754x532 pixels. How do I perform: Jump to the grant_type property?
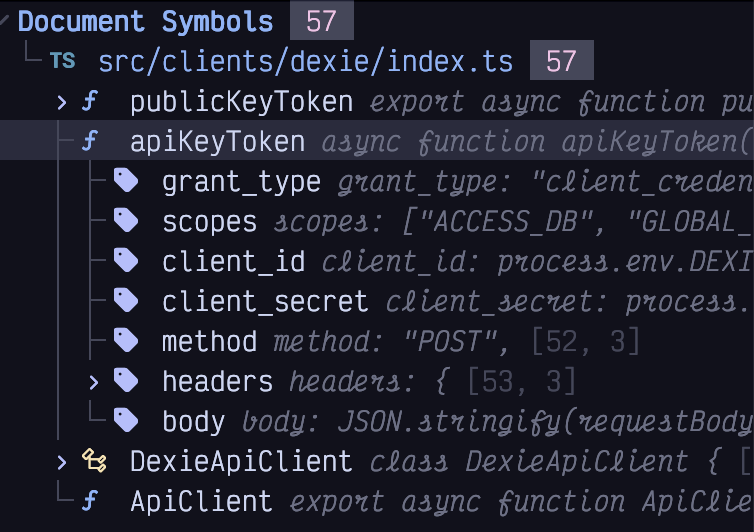pos(241,182)
